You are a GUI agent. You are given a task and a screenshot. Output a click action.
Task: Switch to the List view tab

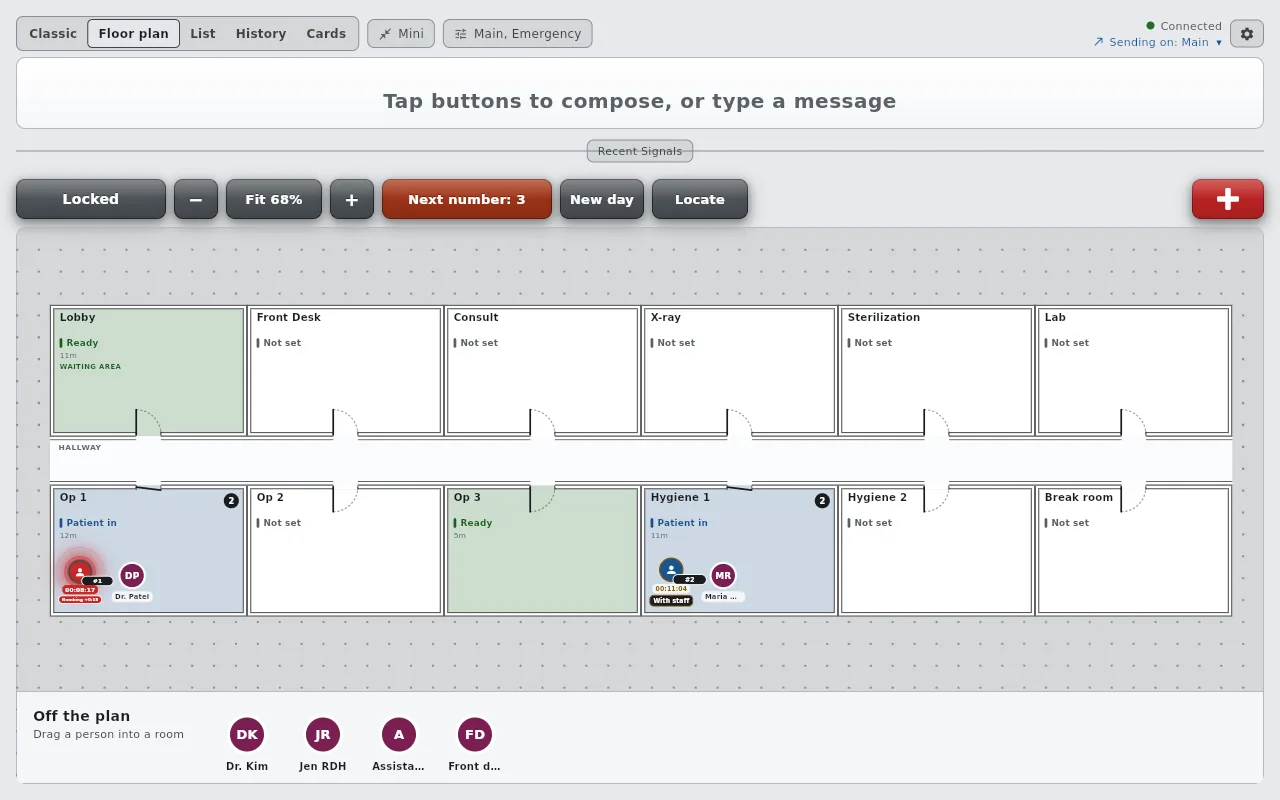point(203,34)
